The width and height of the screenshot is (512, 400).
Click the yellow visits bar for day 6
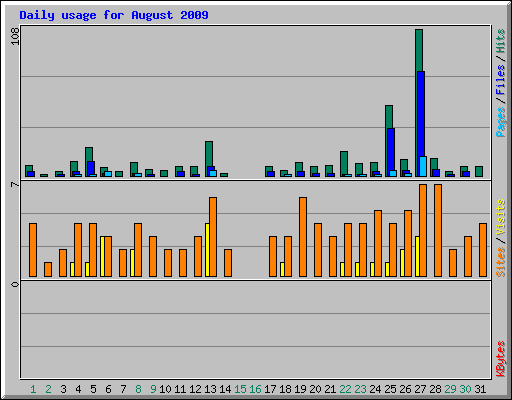click(103, 256)
